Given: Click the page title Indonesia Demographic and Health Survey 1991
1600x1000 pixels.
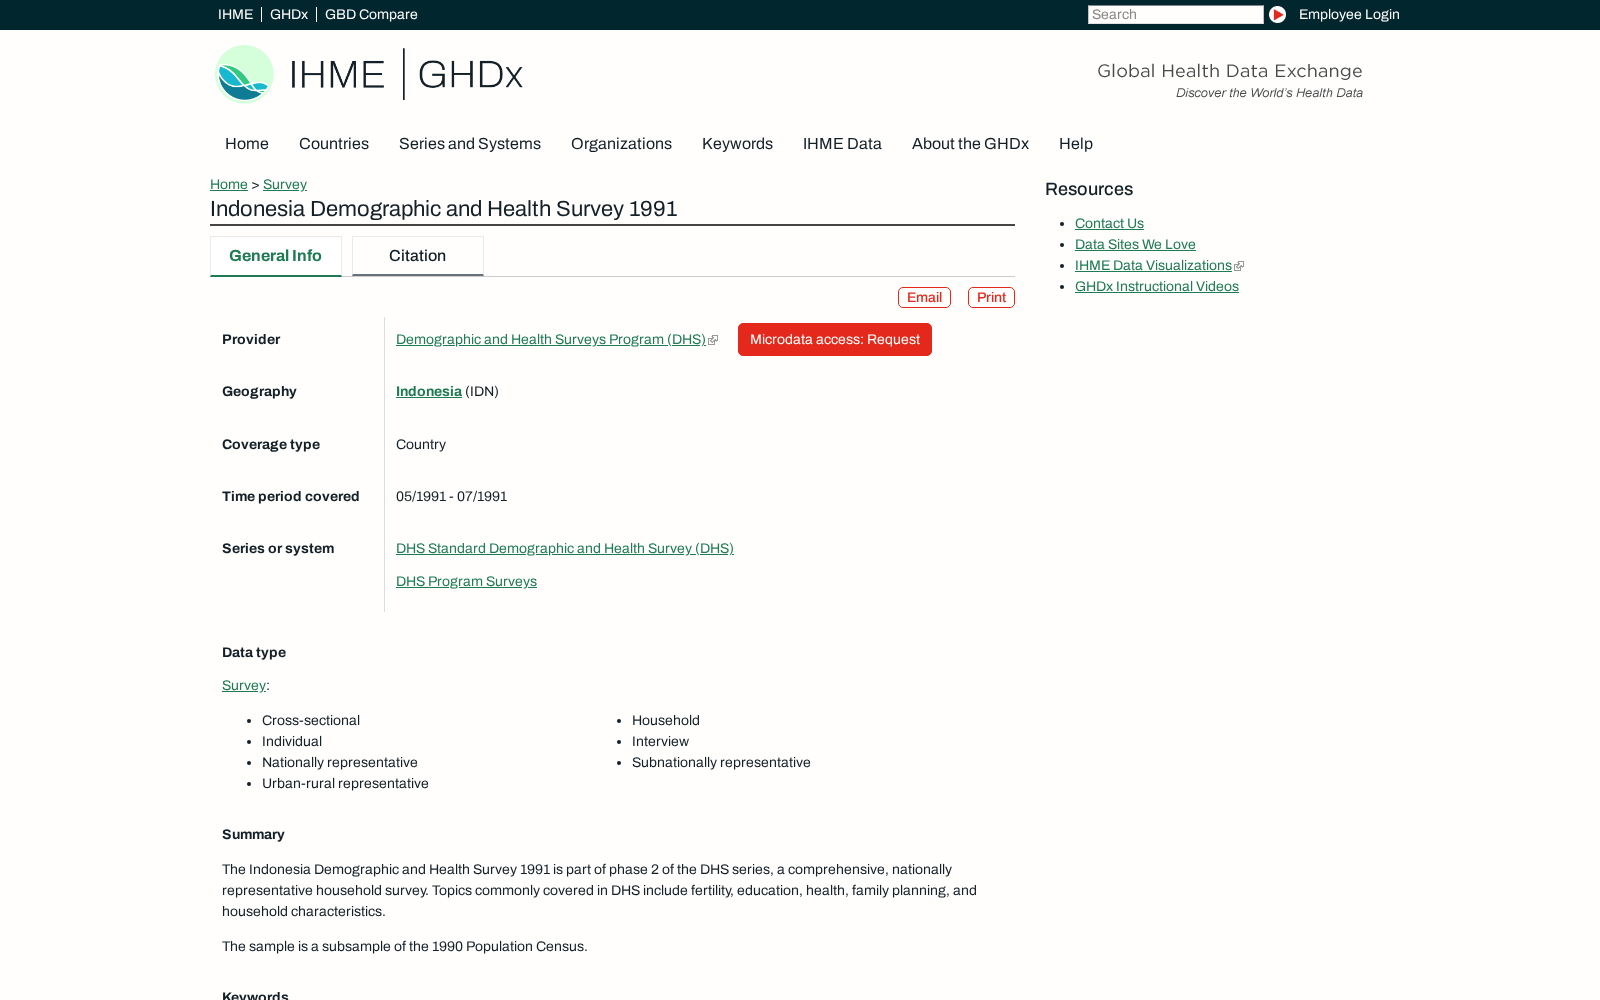Looking at the screenshot, I should pyautogui.click(x=444, y=209).
